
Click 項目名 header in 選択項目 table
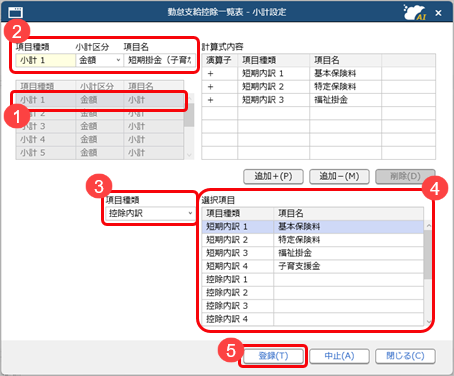tap(349, 213)
